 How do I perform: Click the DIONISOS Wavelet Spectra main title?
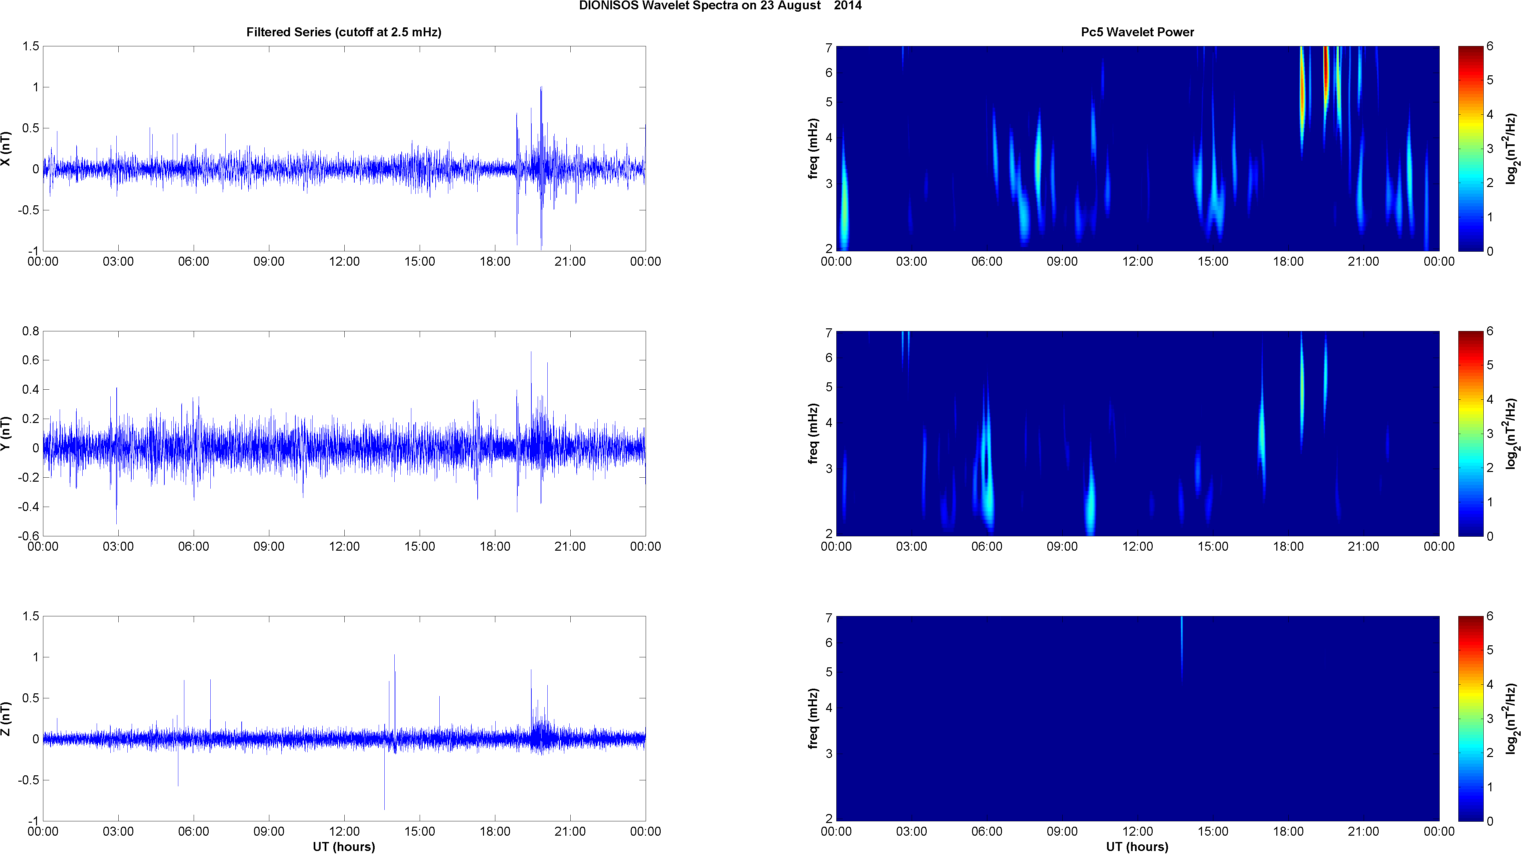click(720, 6)
